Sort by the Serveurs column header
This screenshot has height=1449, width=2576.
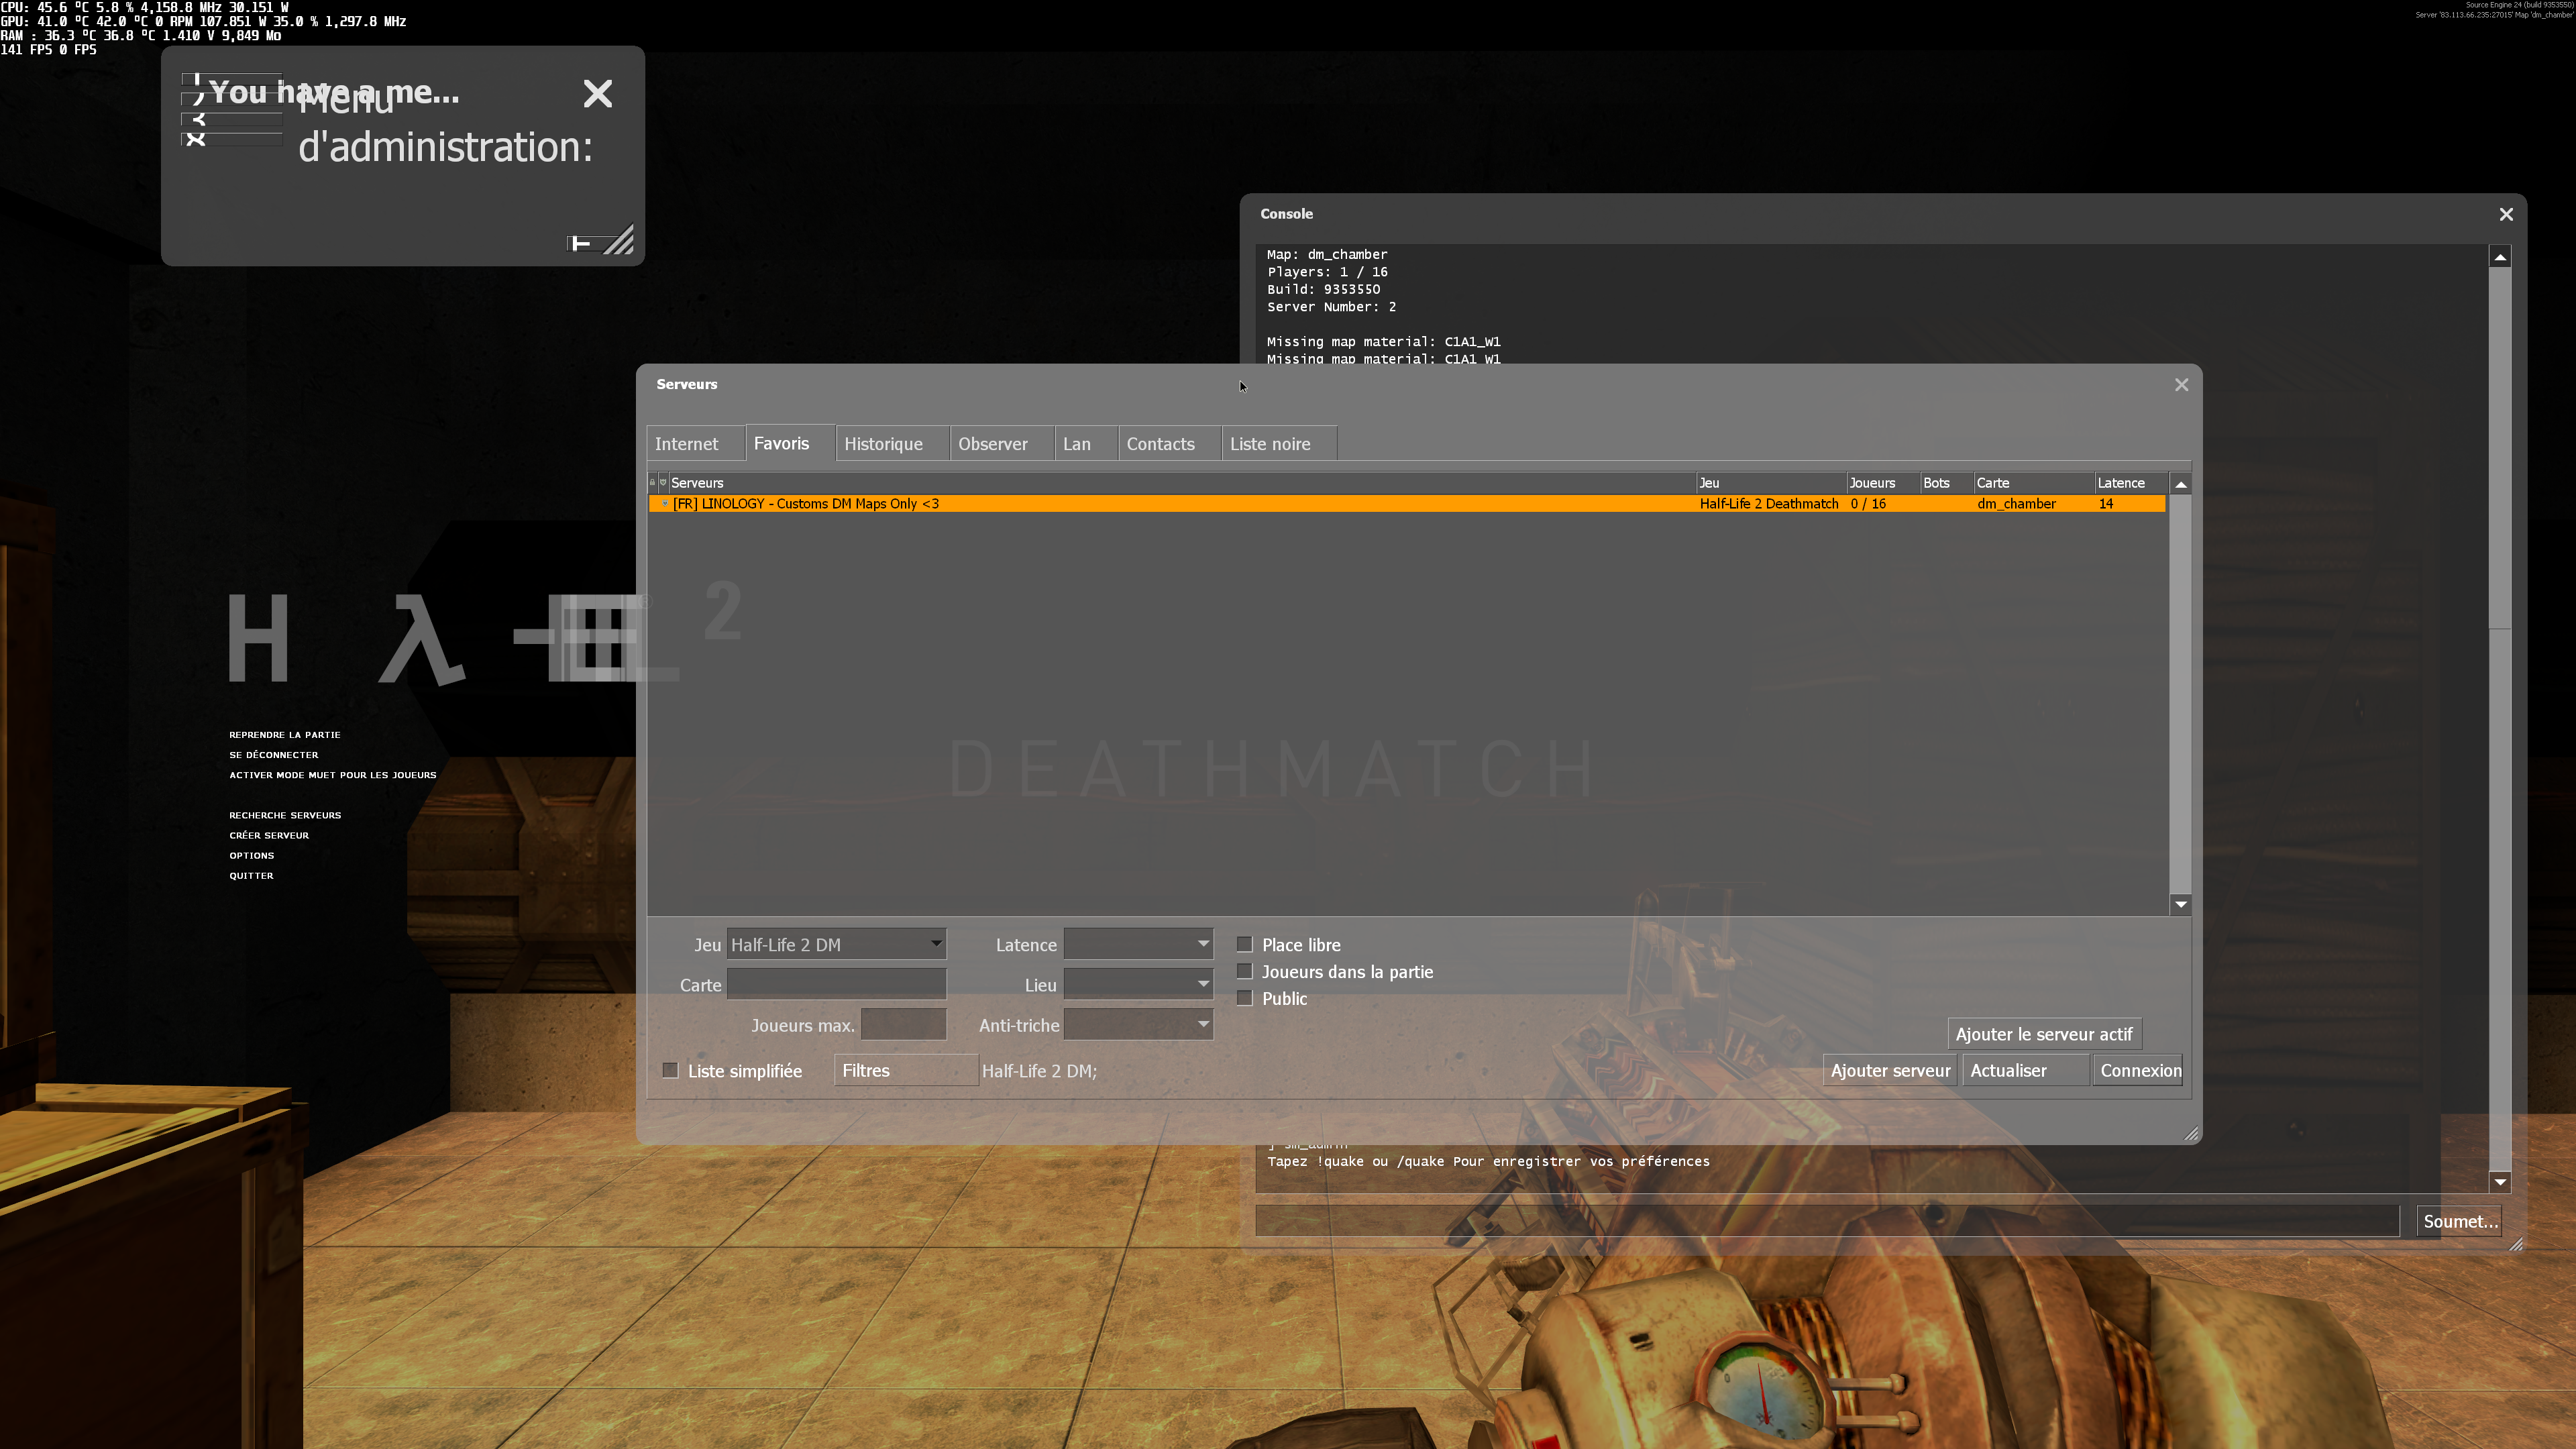(1182, 483)
